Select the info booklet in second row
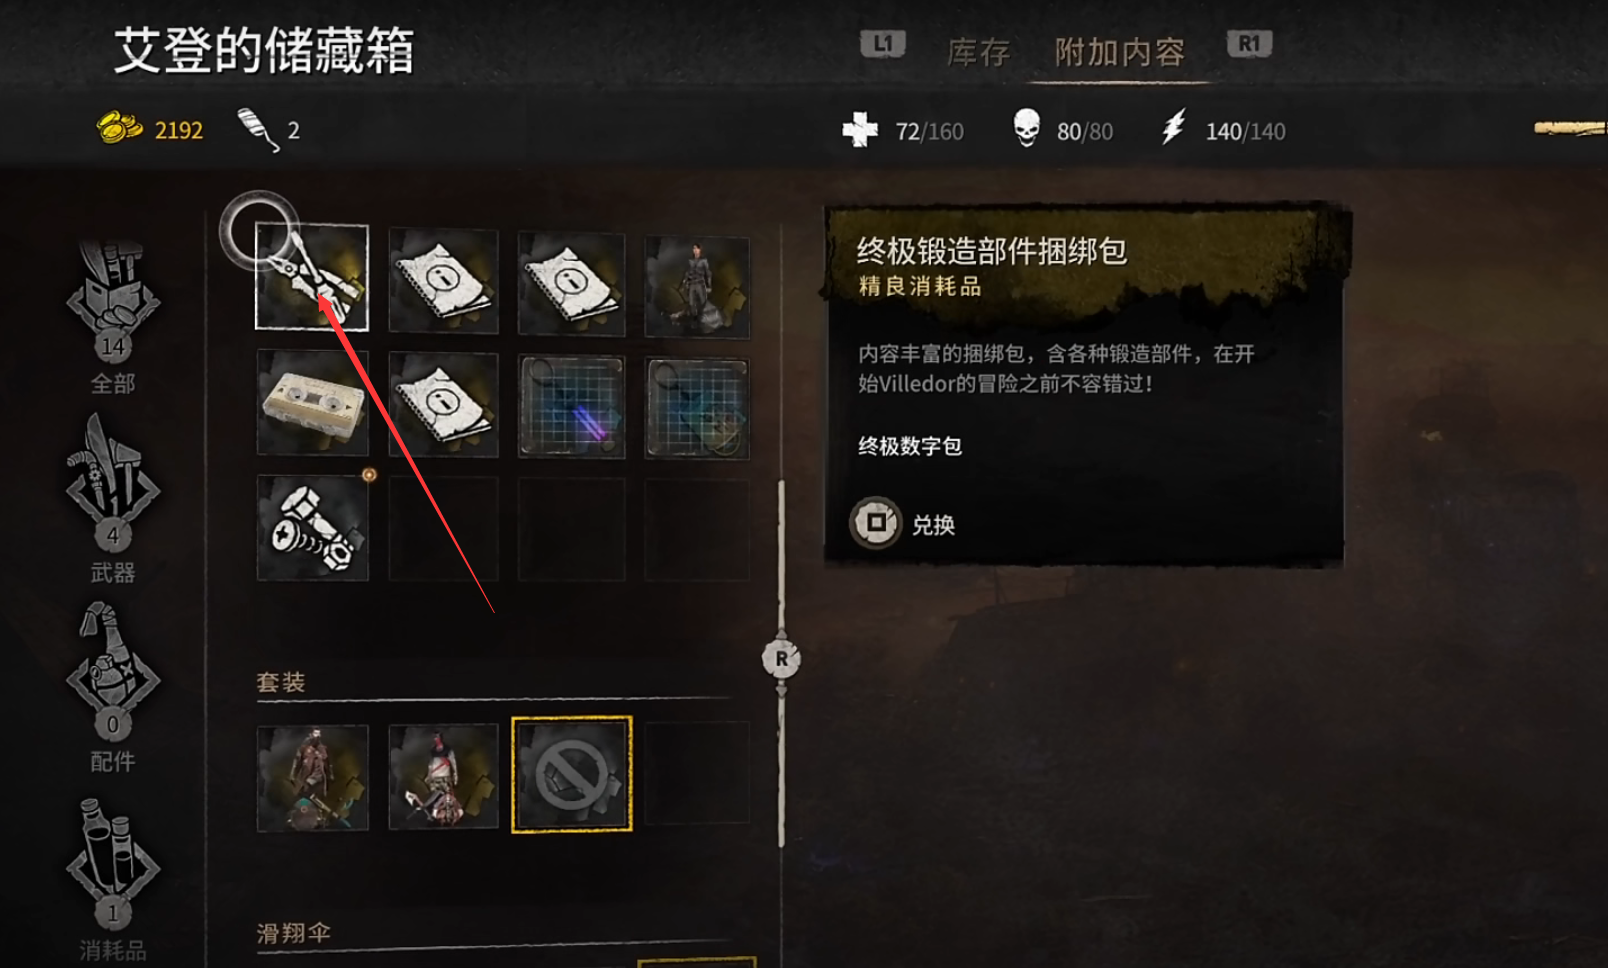The image size is (1608, 968). click(x=443, y=404)
